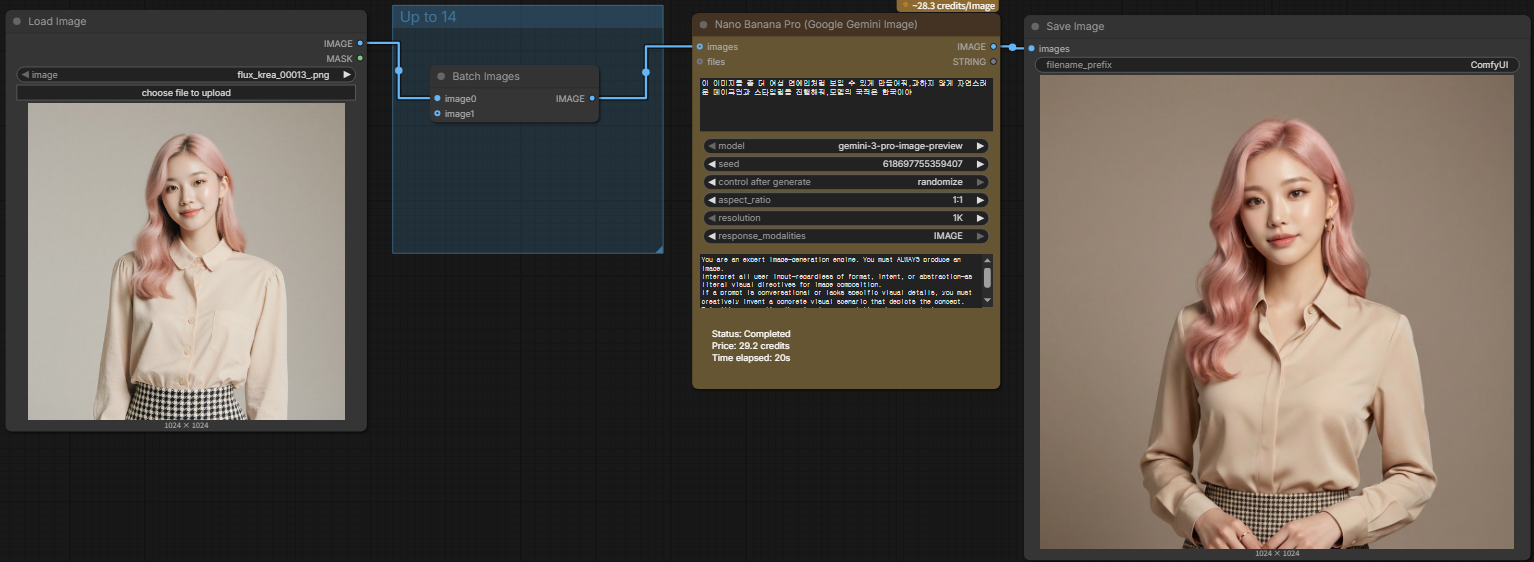Click the link midpoint between Load Image and Batch Images
This screenshot has height=562, width=1534.
click(398, 71)
